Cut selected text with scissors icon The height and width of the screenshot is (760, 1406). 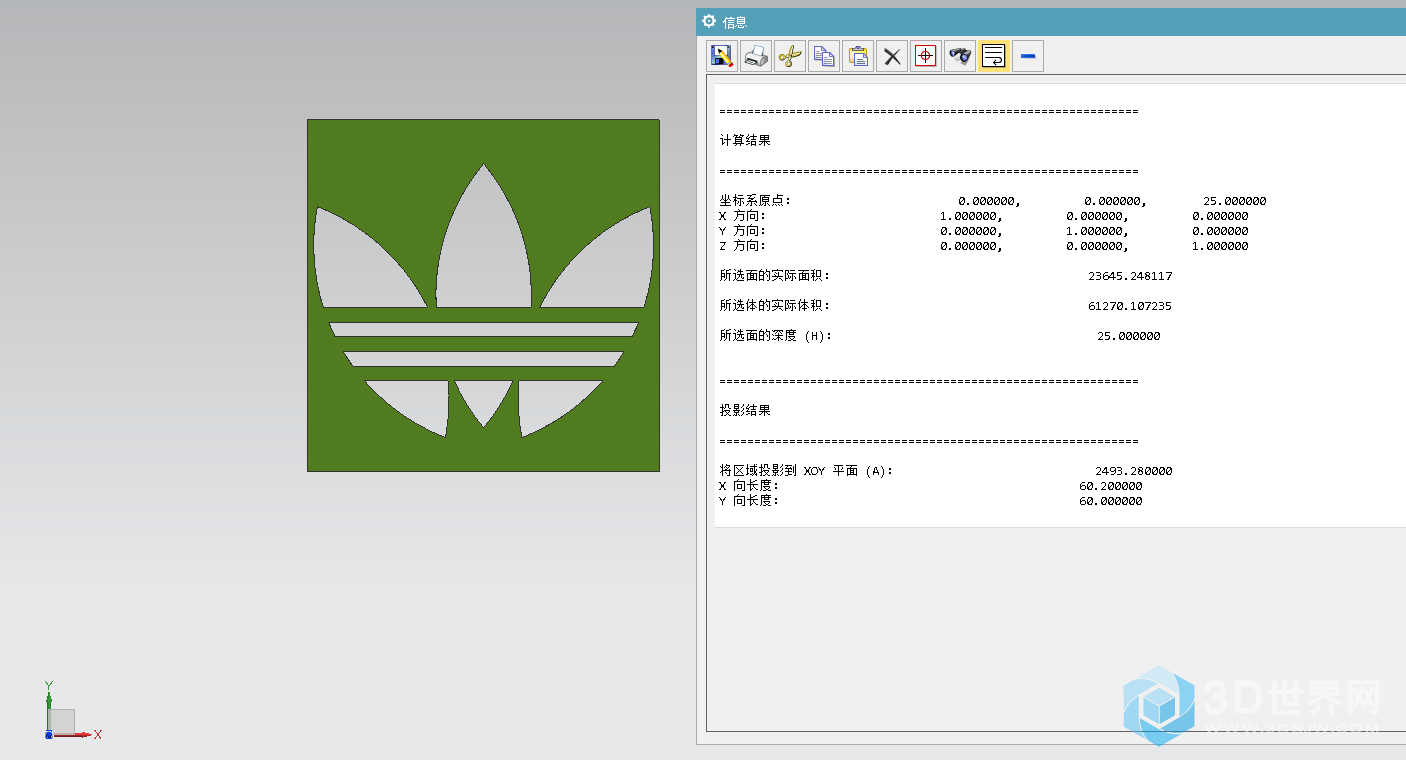[790, 56]
